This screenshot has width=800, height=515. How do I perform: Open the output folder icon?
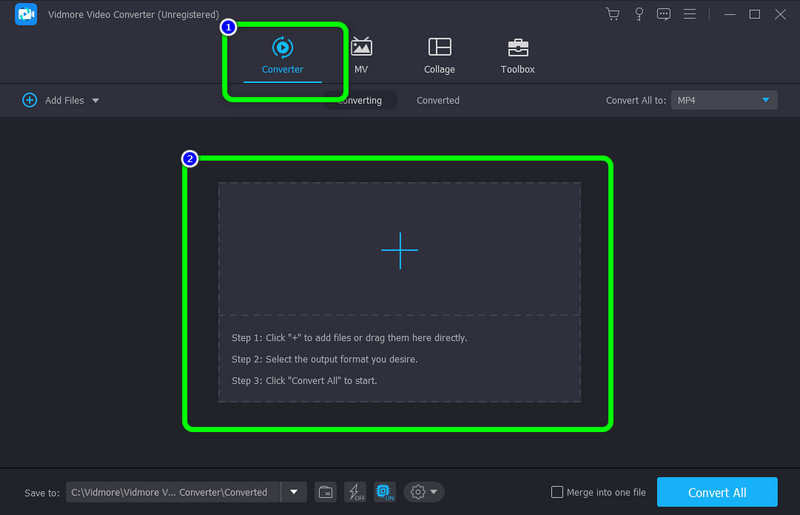pos(325,492)
